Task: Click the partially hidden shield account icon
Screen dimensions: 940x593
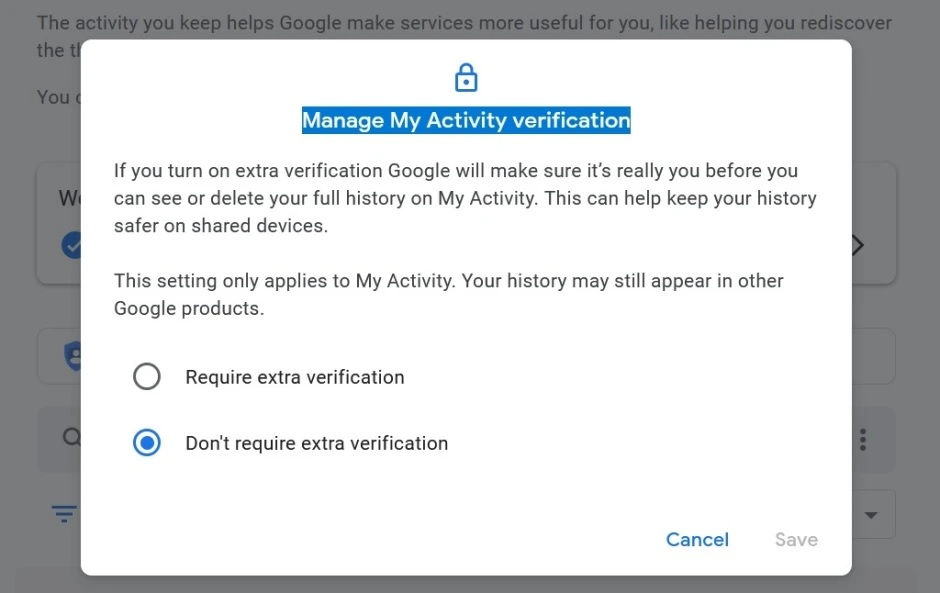Action: (x=72, y=356)
